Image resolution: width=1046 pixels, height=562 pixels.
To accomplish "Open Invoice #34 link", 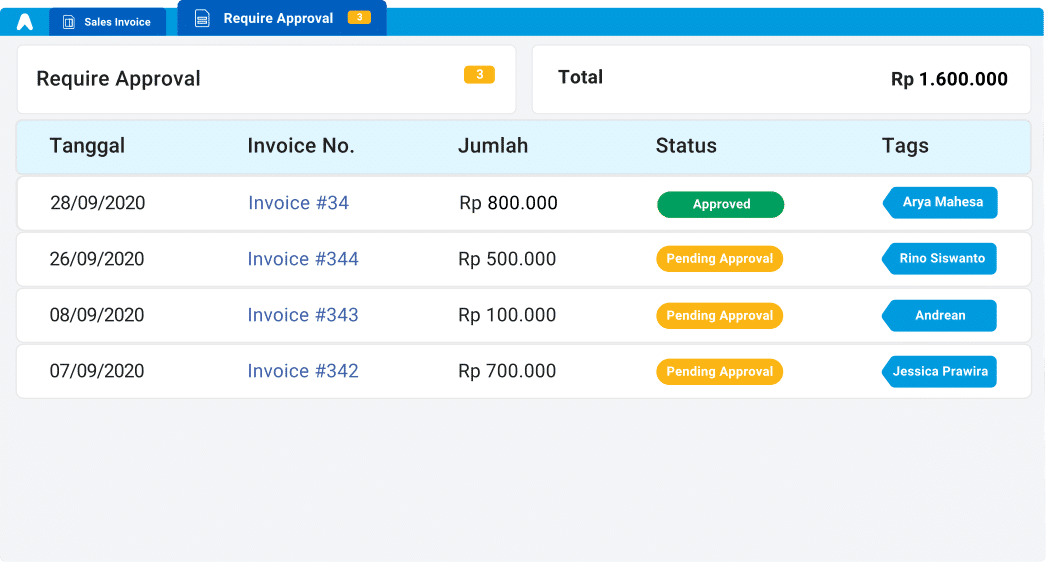I will (298, 203).
